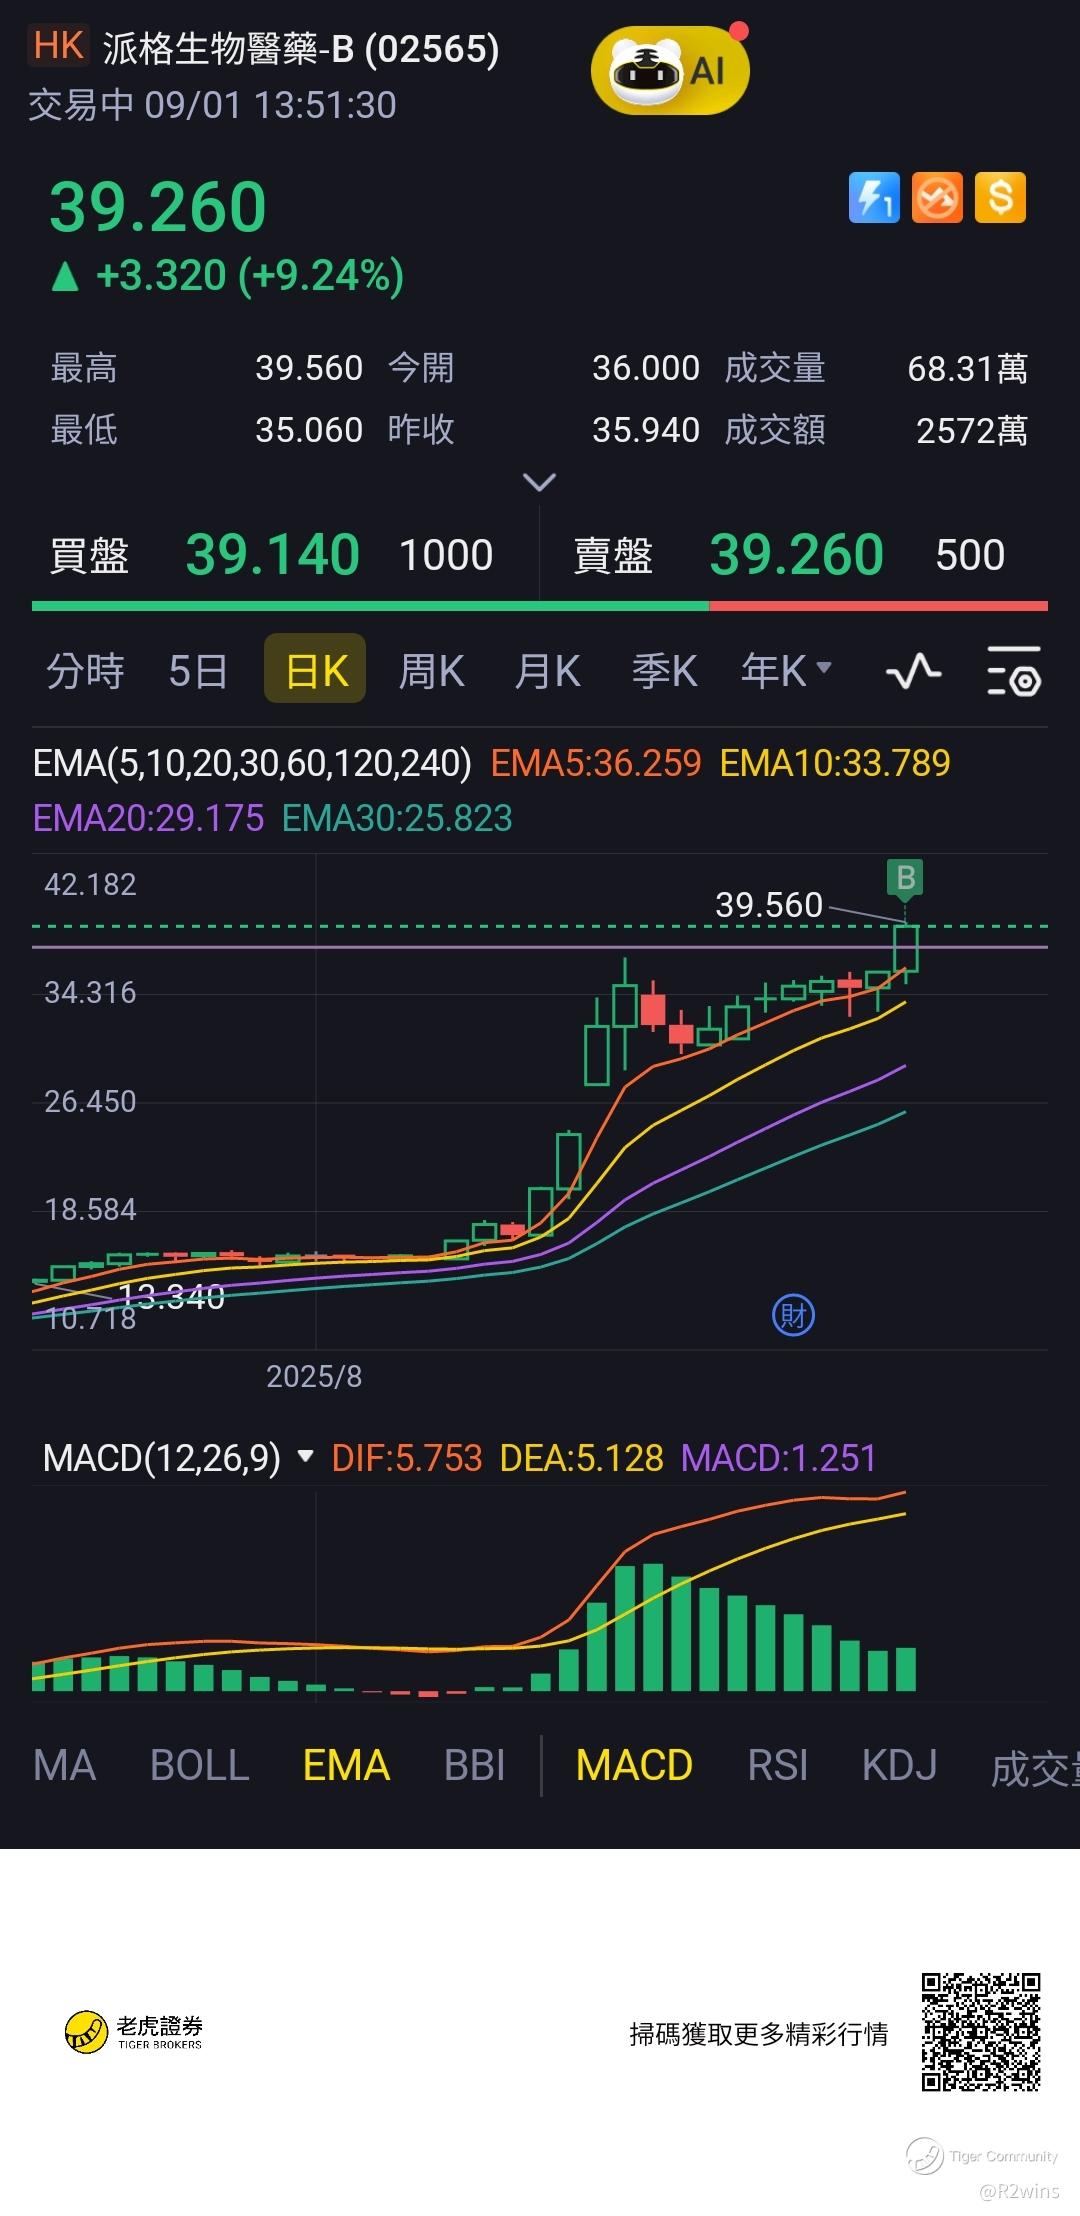This screenshot has height=2216, width=1080.
Task: Tap the QR code image
Action: (981, 2033)
